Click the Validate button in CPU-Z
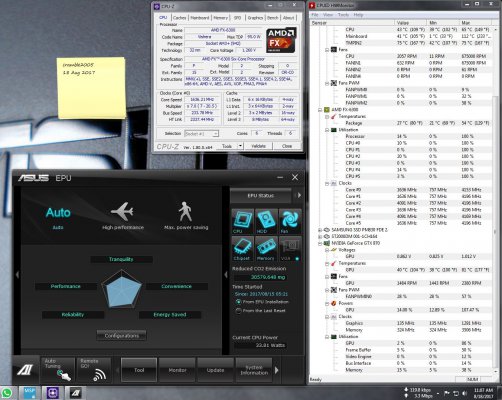 [258, 146]
